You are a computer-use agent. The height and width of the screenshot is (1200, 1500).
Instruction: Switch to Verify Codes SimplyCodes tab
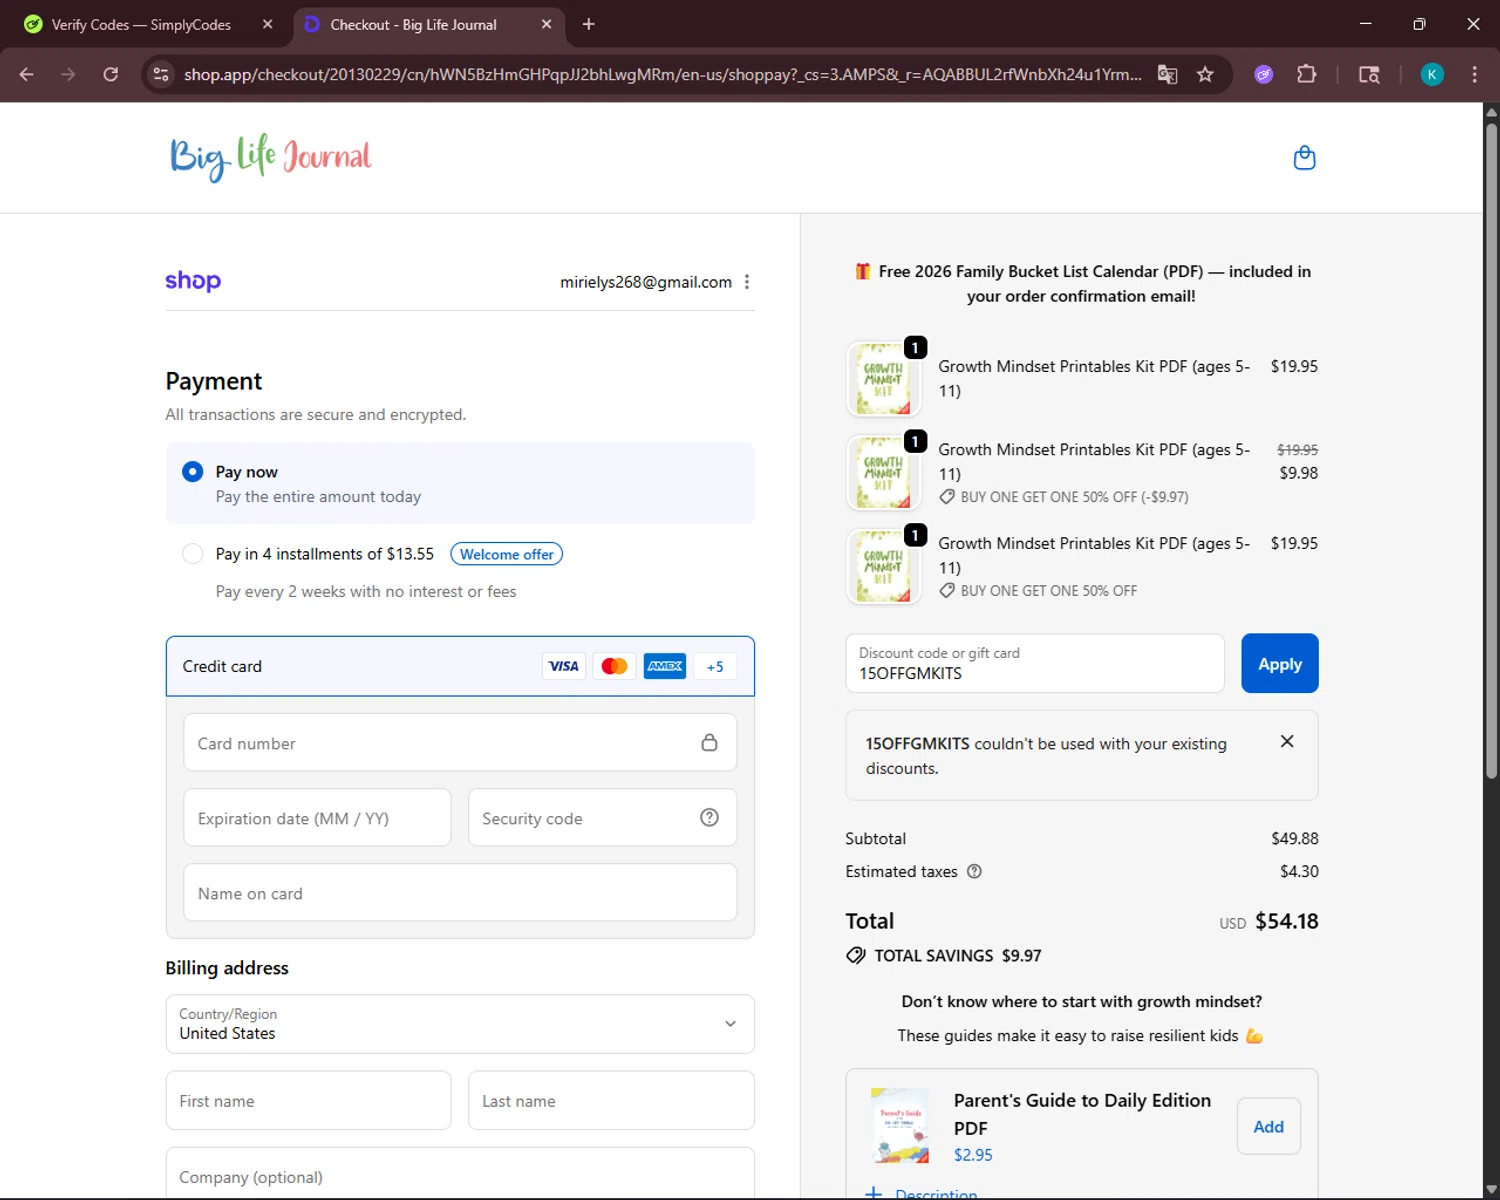coord(148,24)
